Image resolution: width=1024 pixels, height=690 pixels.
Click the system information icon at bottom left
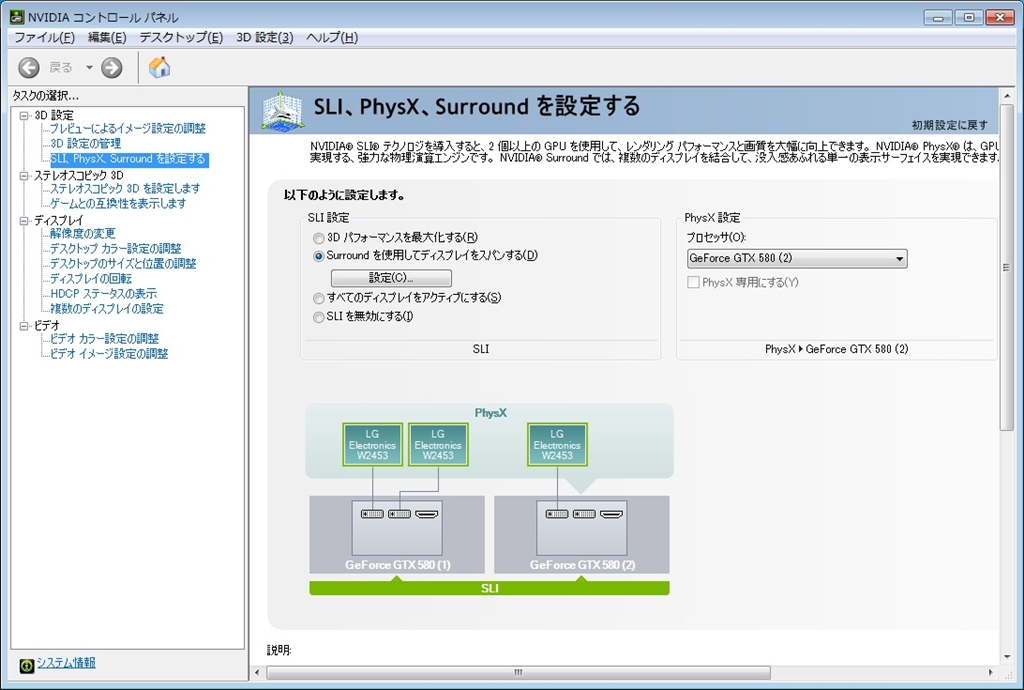(27, 665)
